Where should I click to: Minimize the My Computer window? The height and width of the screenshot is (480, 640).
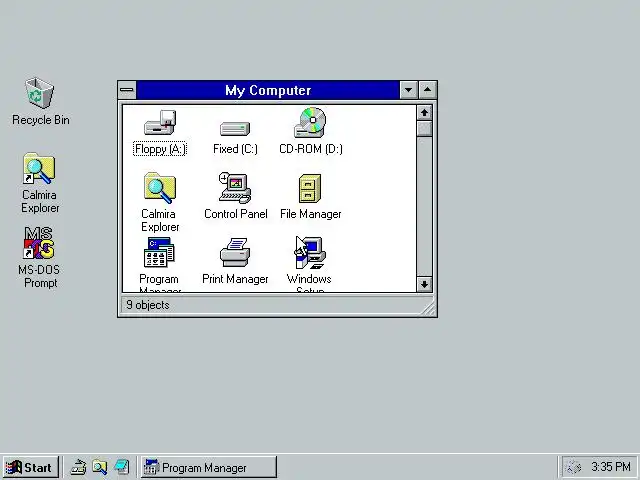coord(408,90)
